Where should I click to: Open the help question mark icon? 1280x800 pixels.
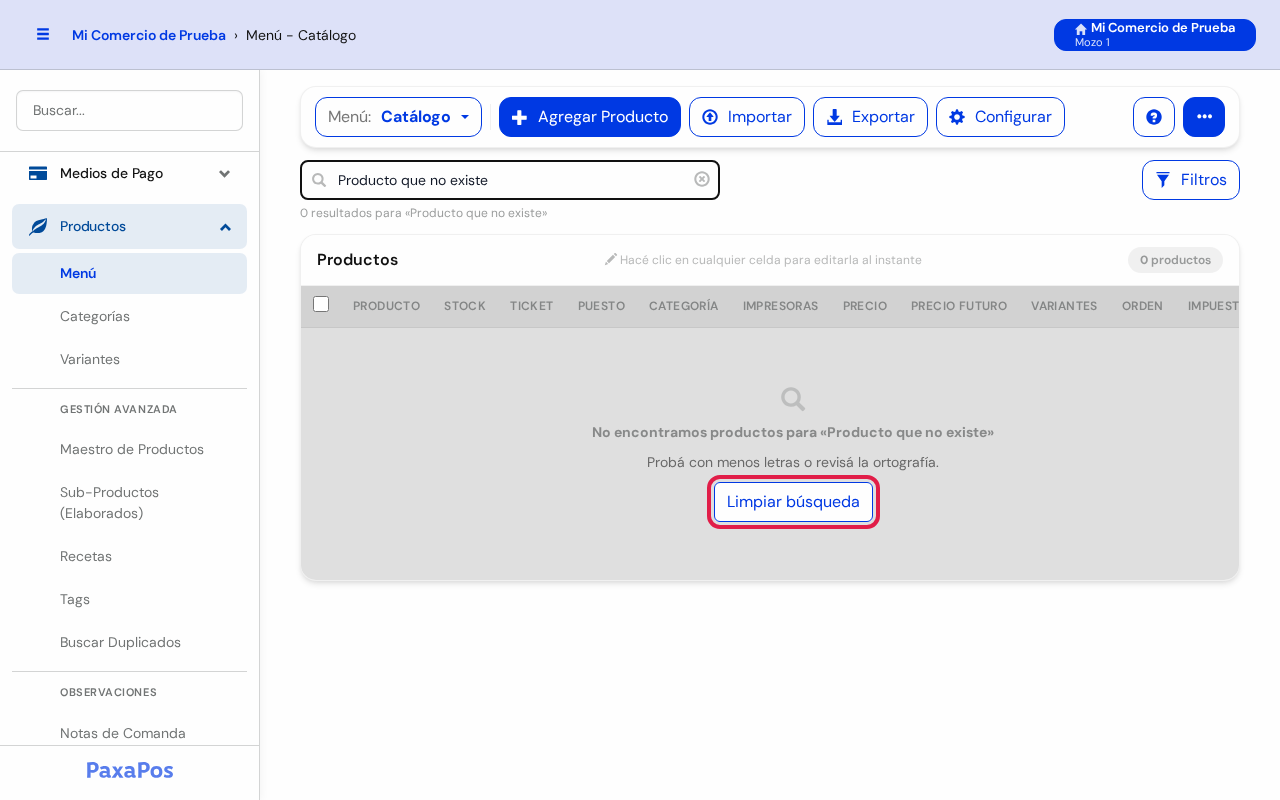(1154, 117)
